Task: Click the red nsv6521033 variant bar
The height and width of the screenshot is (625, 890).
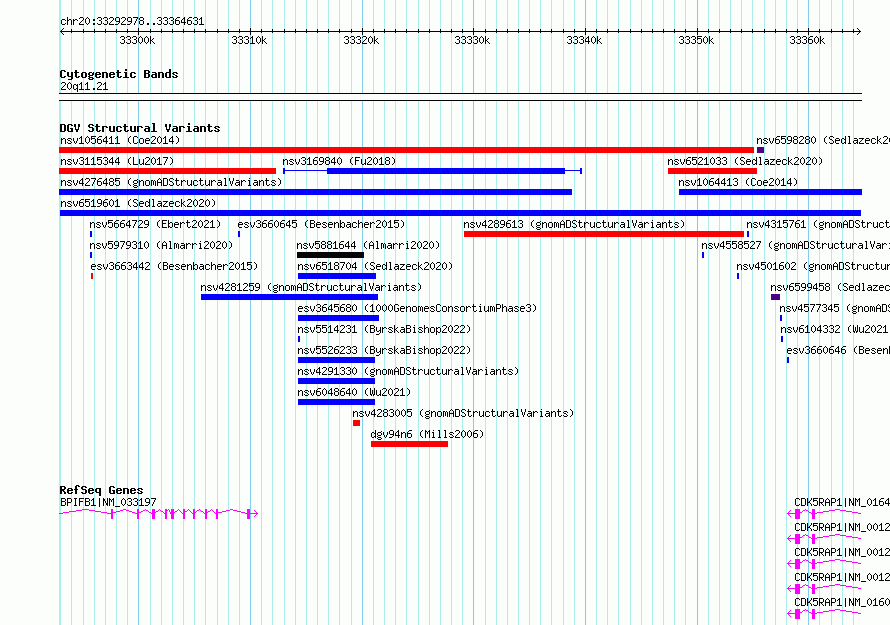Action: (712, 171)
